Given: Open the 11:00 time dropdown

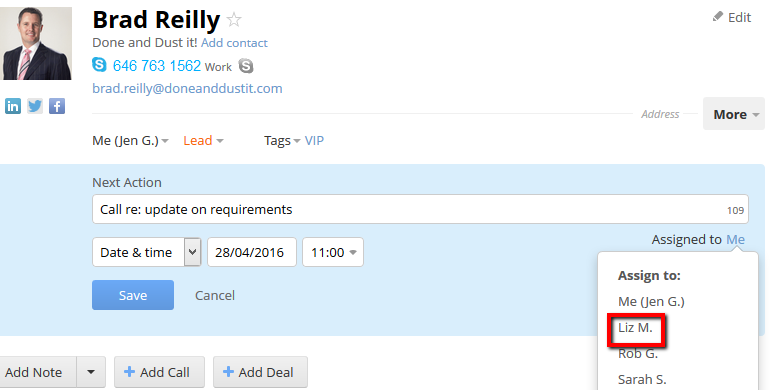Looking at the screenshot, I should (x=333, y=252).
